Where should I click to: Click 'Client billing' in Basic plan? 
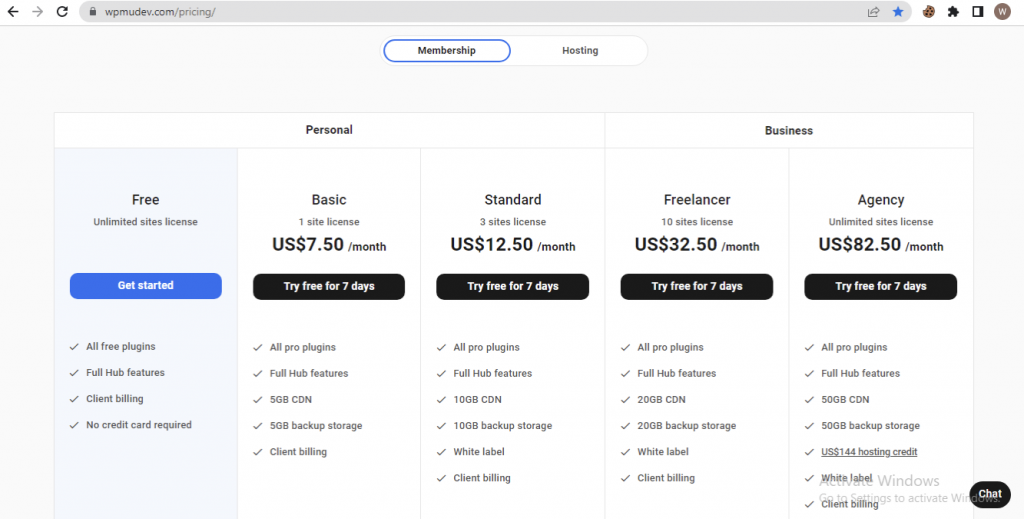pyautogui.click(x=298, y=452)
